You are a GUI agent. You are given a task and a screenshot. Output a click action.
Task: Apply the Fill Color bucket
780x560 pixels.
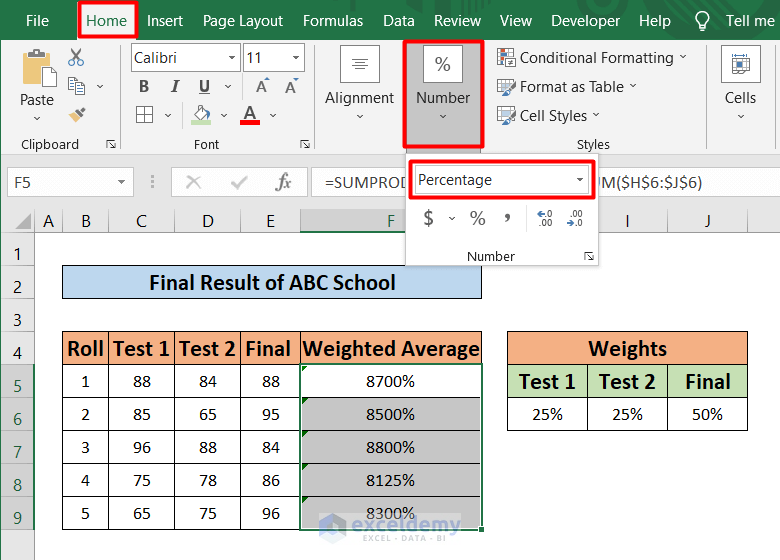(x=201, y=115)
